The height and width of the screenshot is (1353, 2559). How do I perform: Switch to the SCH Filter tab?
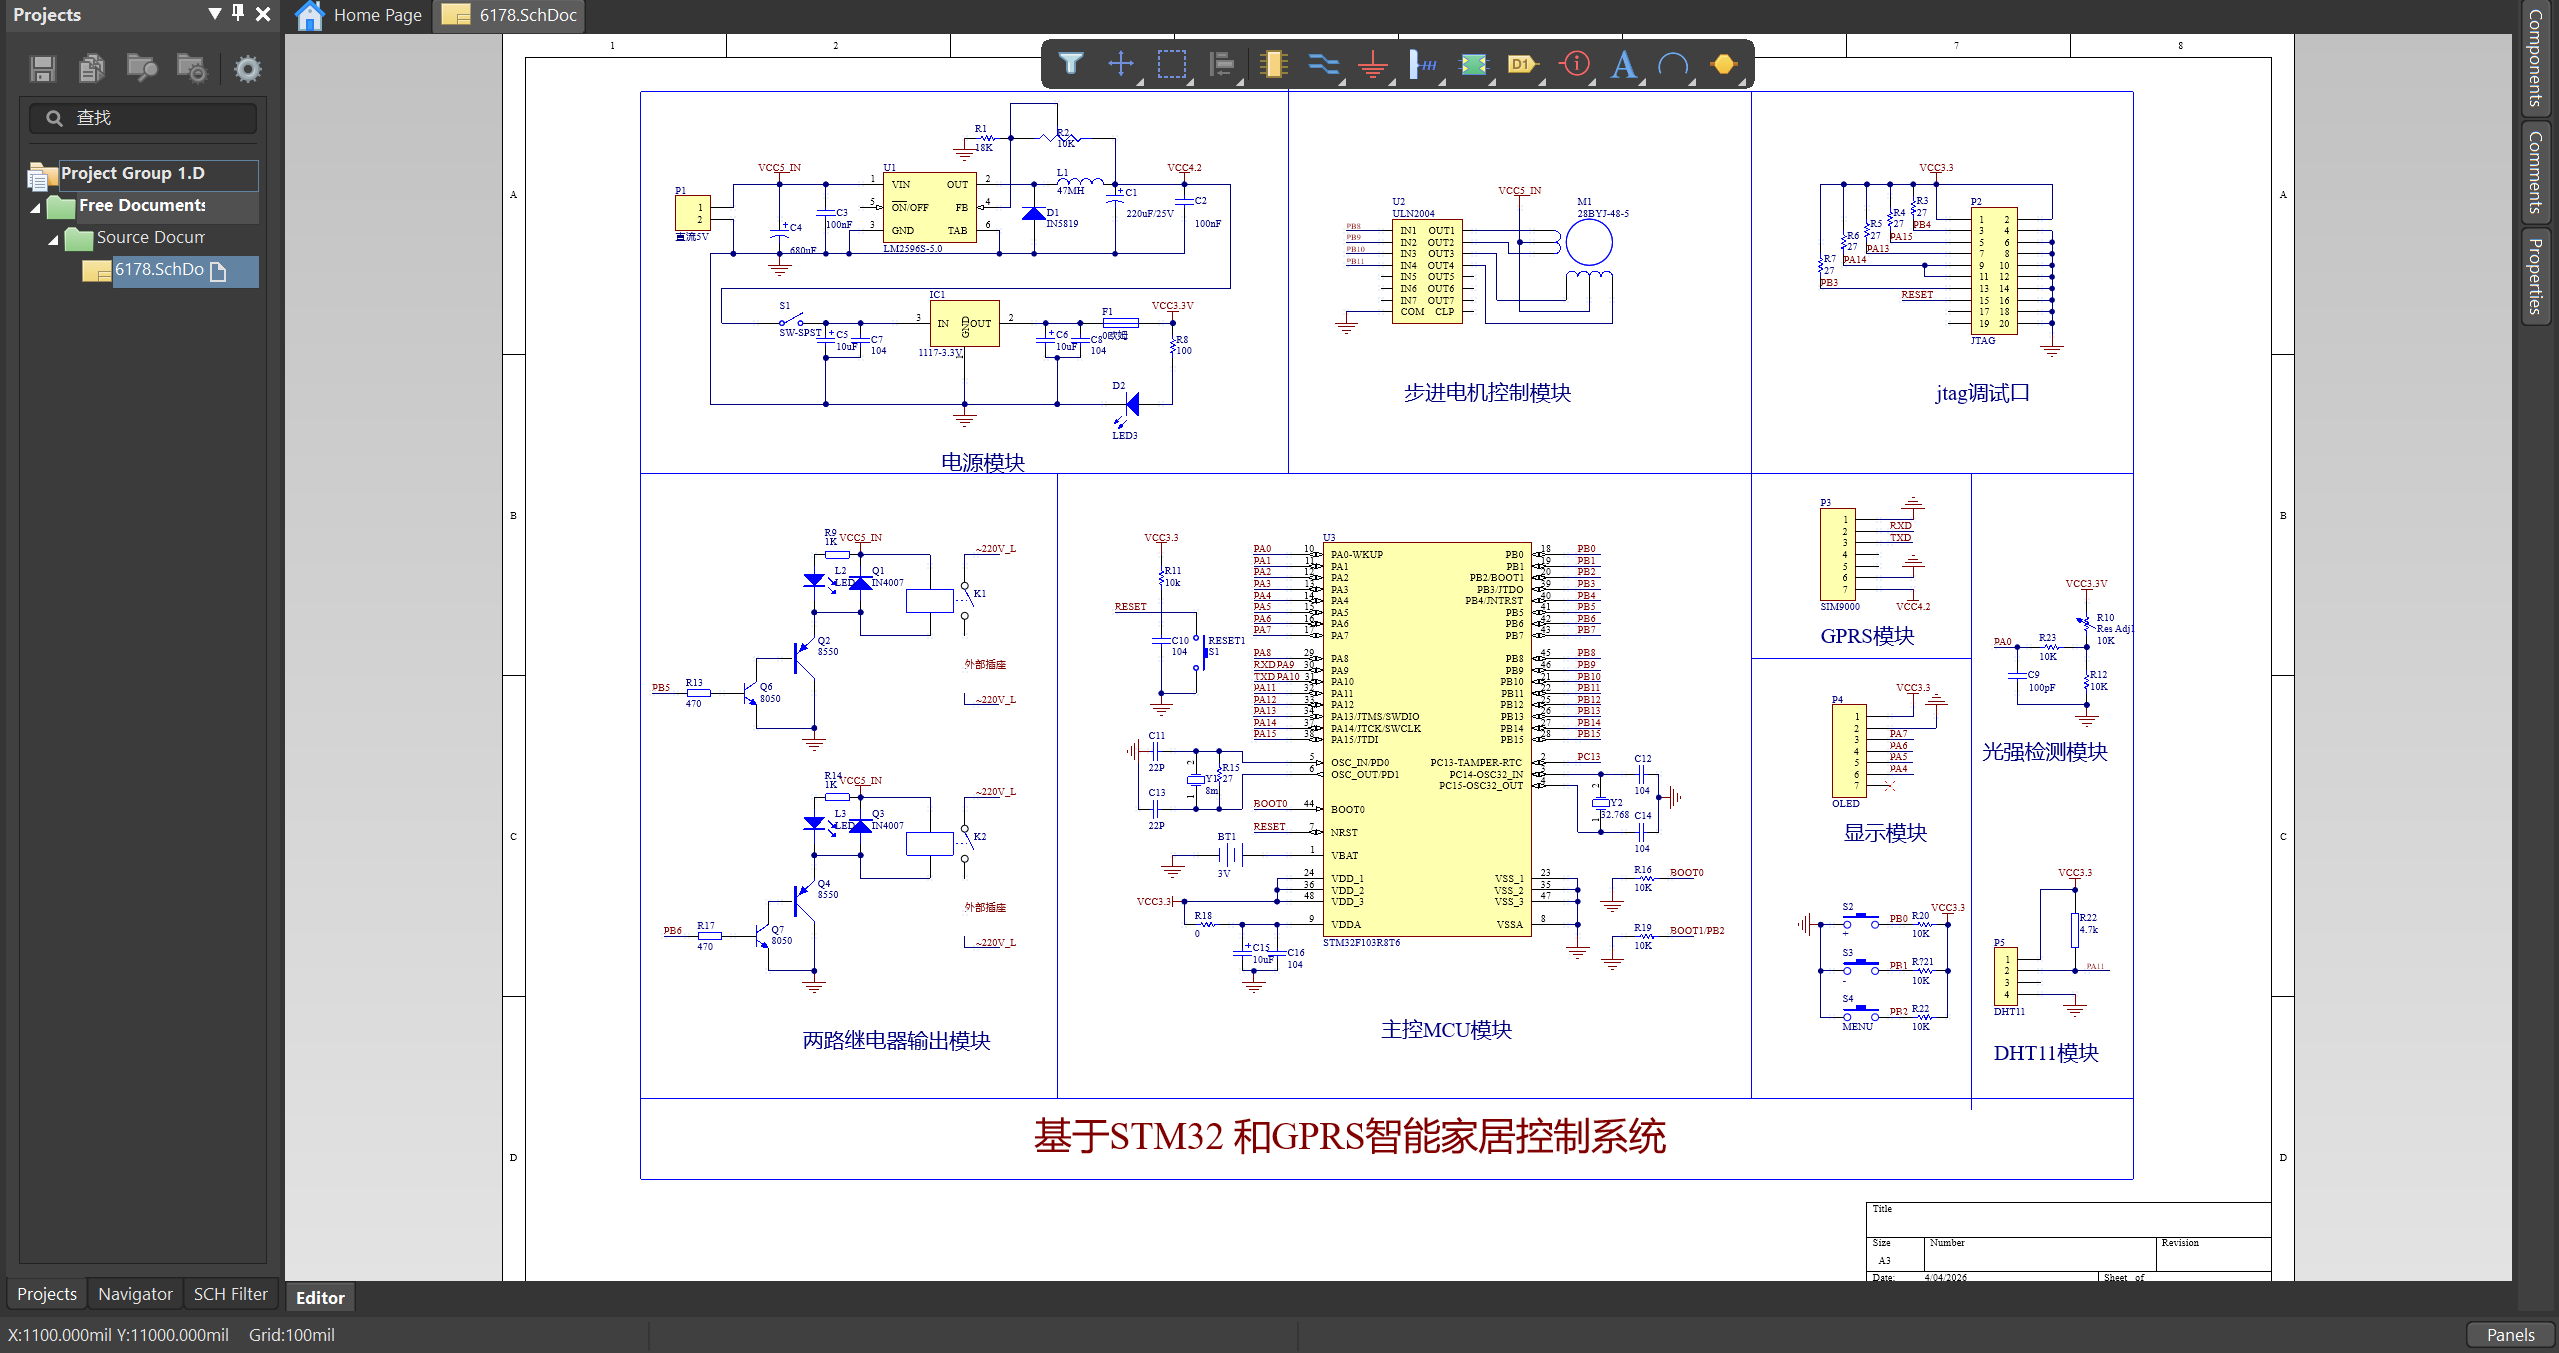pyautogui.click(x=230, y=1293)
